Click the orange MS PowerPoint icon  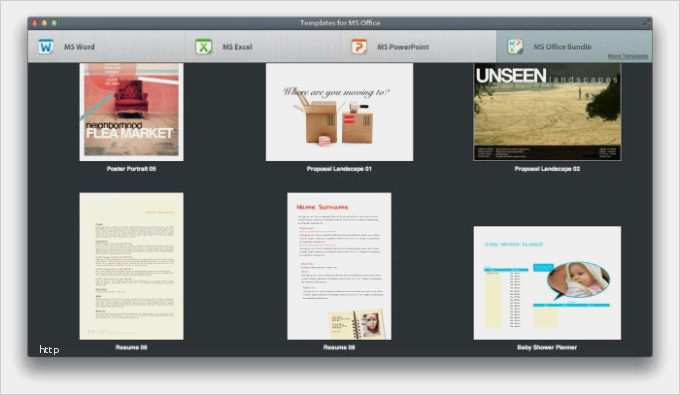(x=359, y=46)
